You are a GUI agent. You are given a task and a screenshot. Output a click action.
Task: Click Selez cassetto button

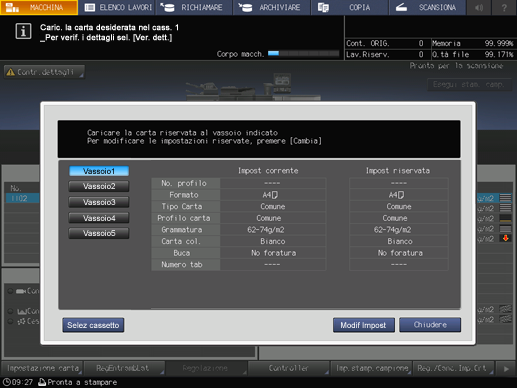click(93, 325)
